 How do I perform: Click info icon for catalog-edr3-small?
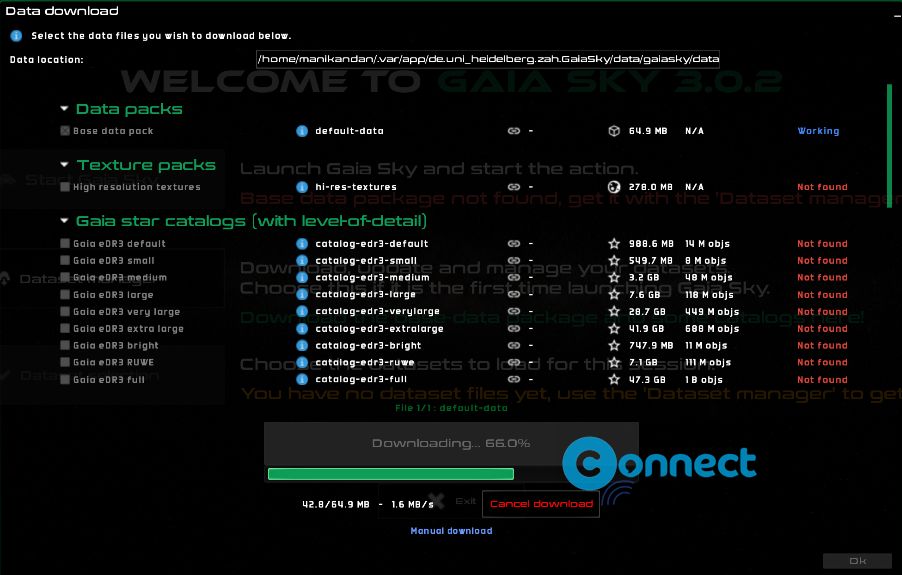tap(301, 260)
